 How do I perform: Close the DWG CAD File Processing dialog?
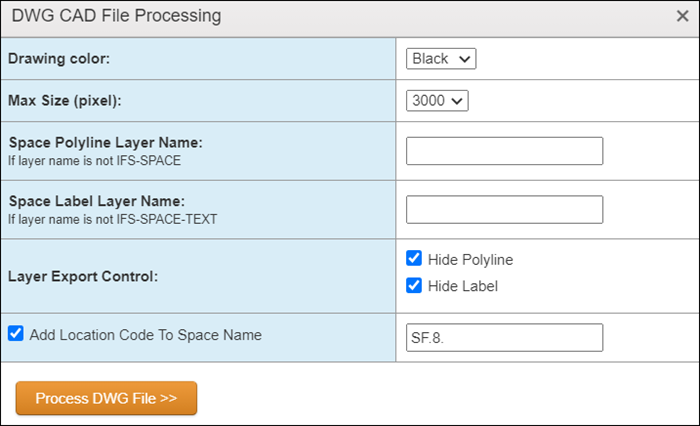click(x=682, y=16)
